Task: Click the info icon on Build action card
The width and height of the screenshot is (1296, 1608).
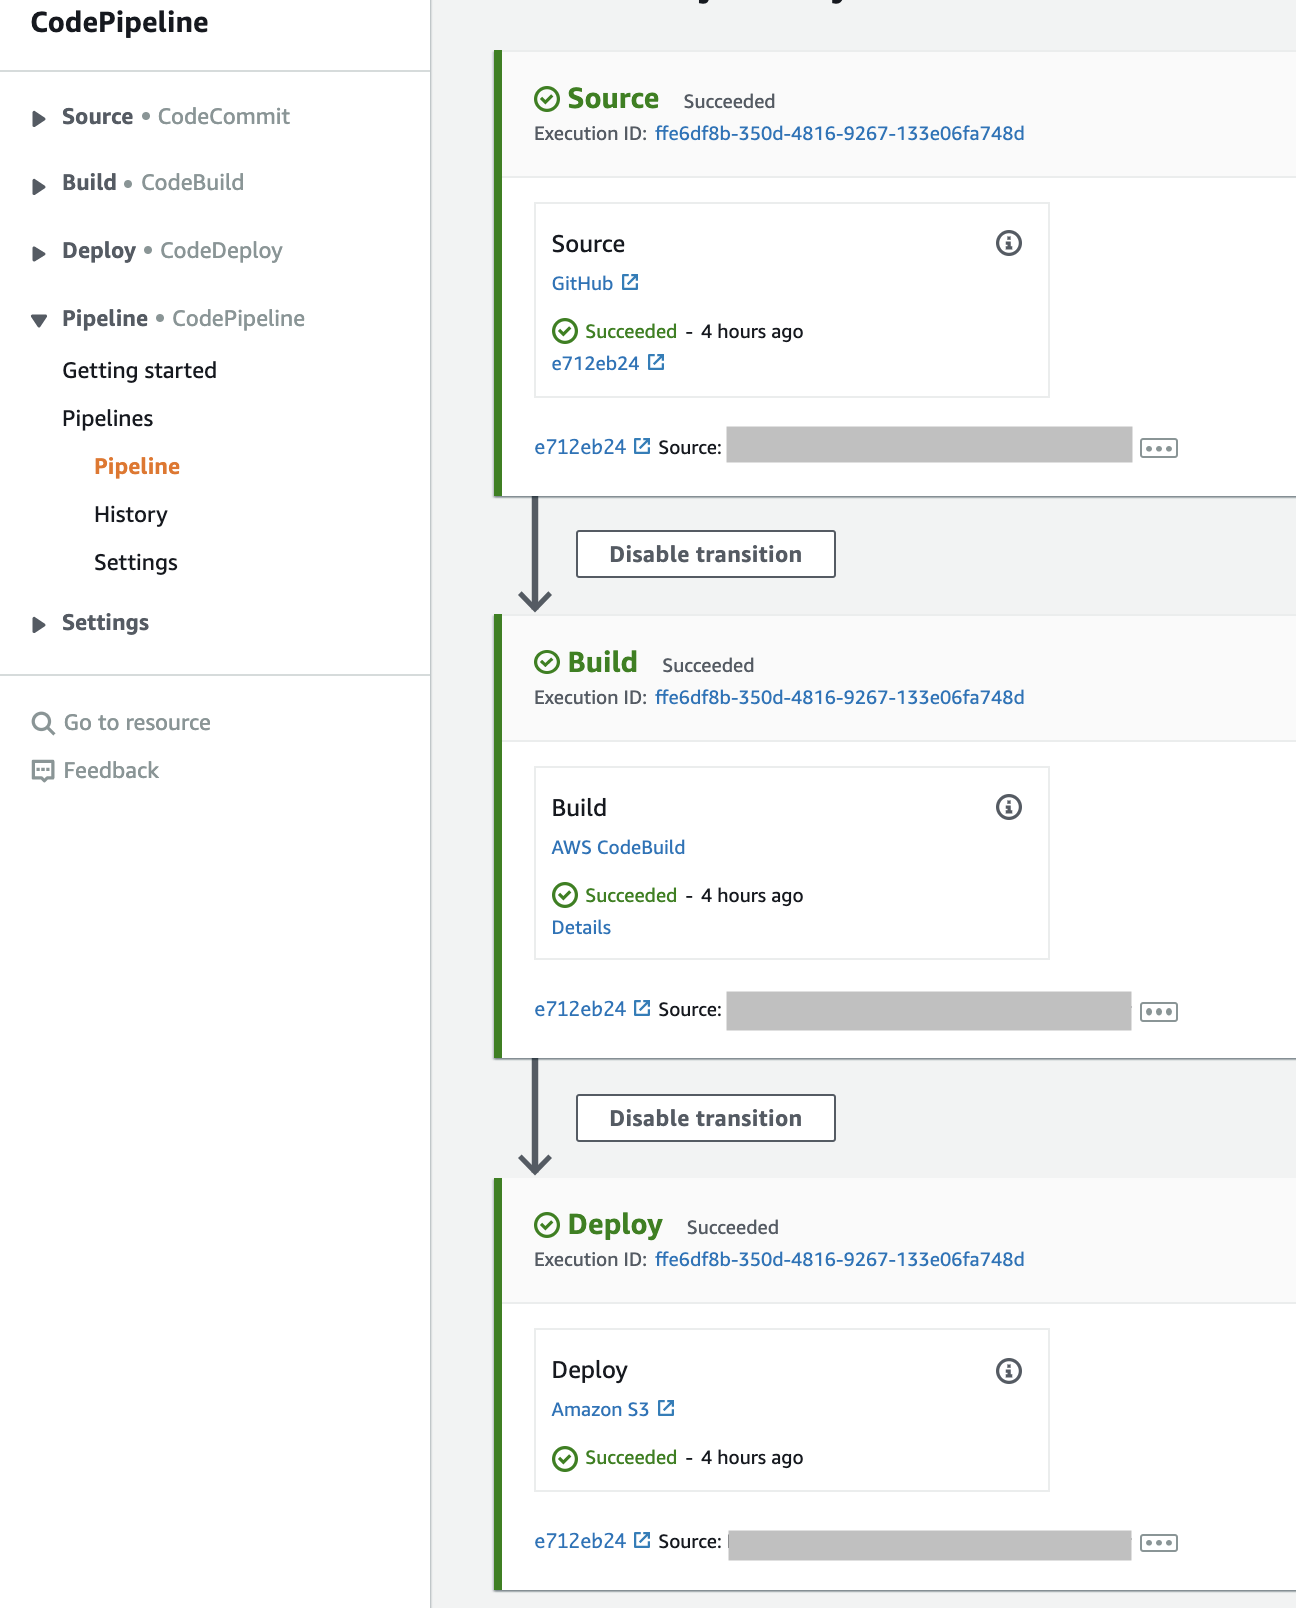Action: point(1008,807)
